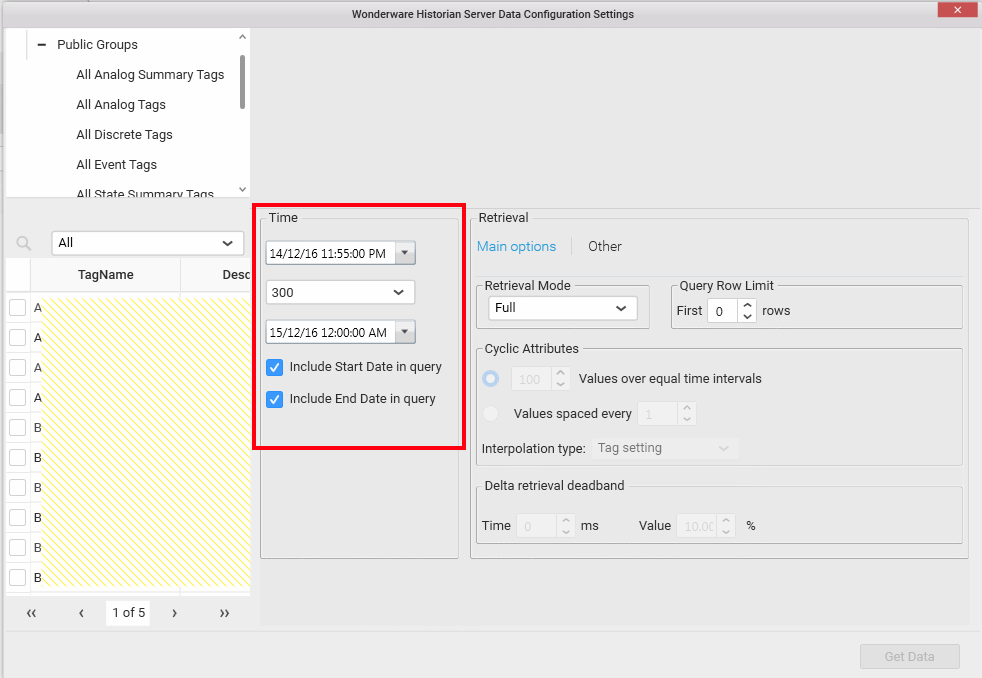
Task: Close the Data Configuration Settings dialog
Action: click(x=958, y=10)
